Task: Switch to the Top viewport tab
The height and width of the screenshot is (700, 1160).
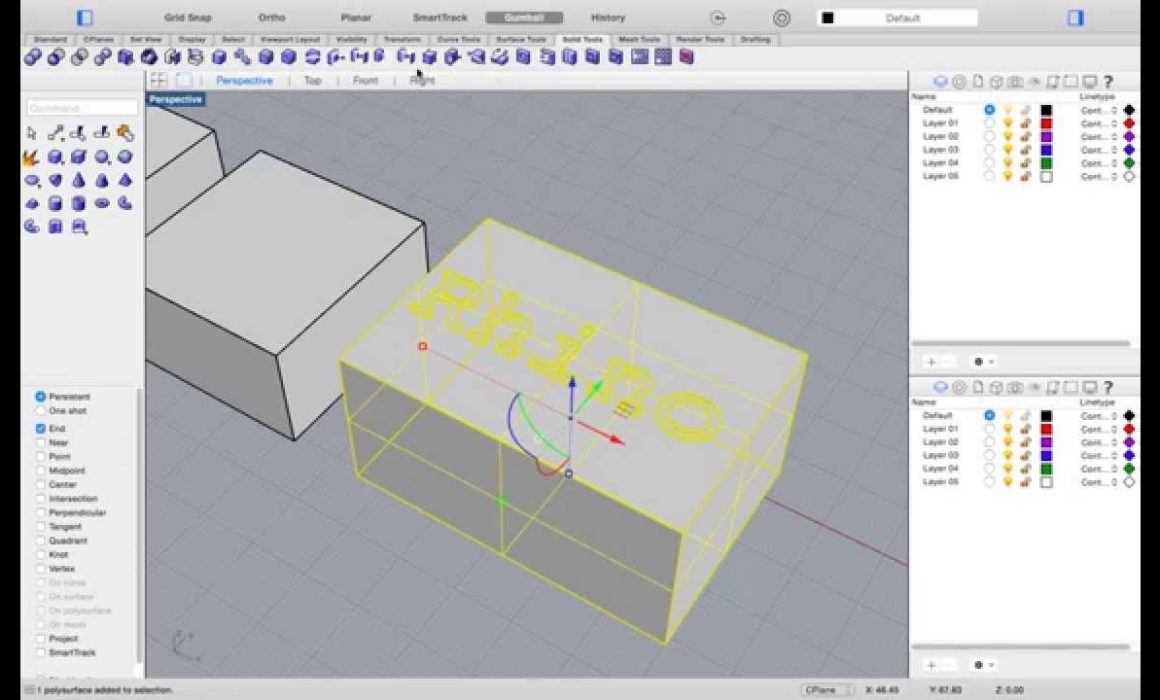Action: click(x=312, y=81)
